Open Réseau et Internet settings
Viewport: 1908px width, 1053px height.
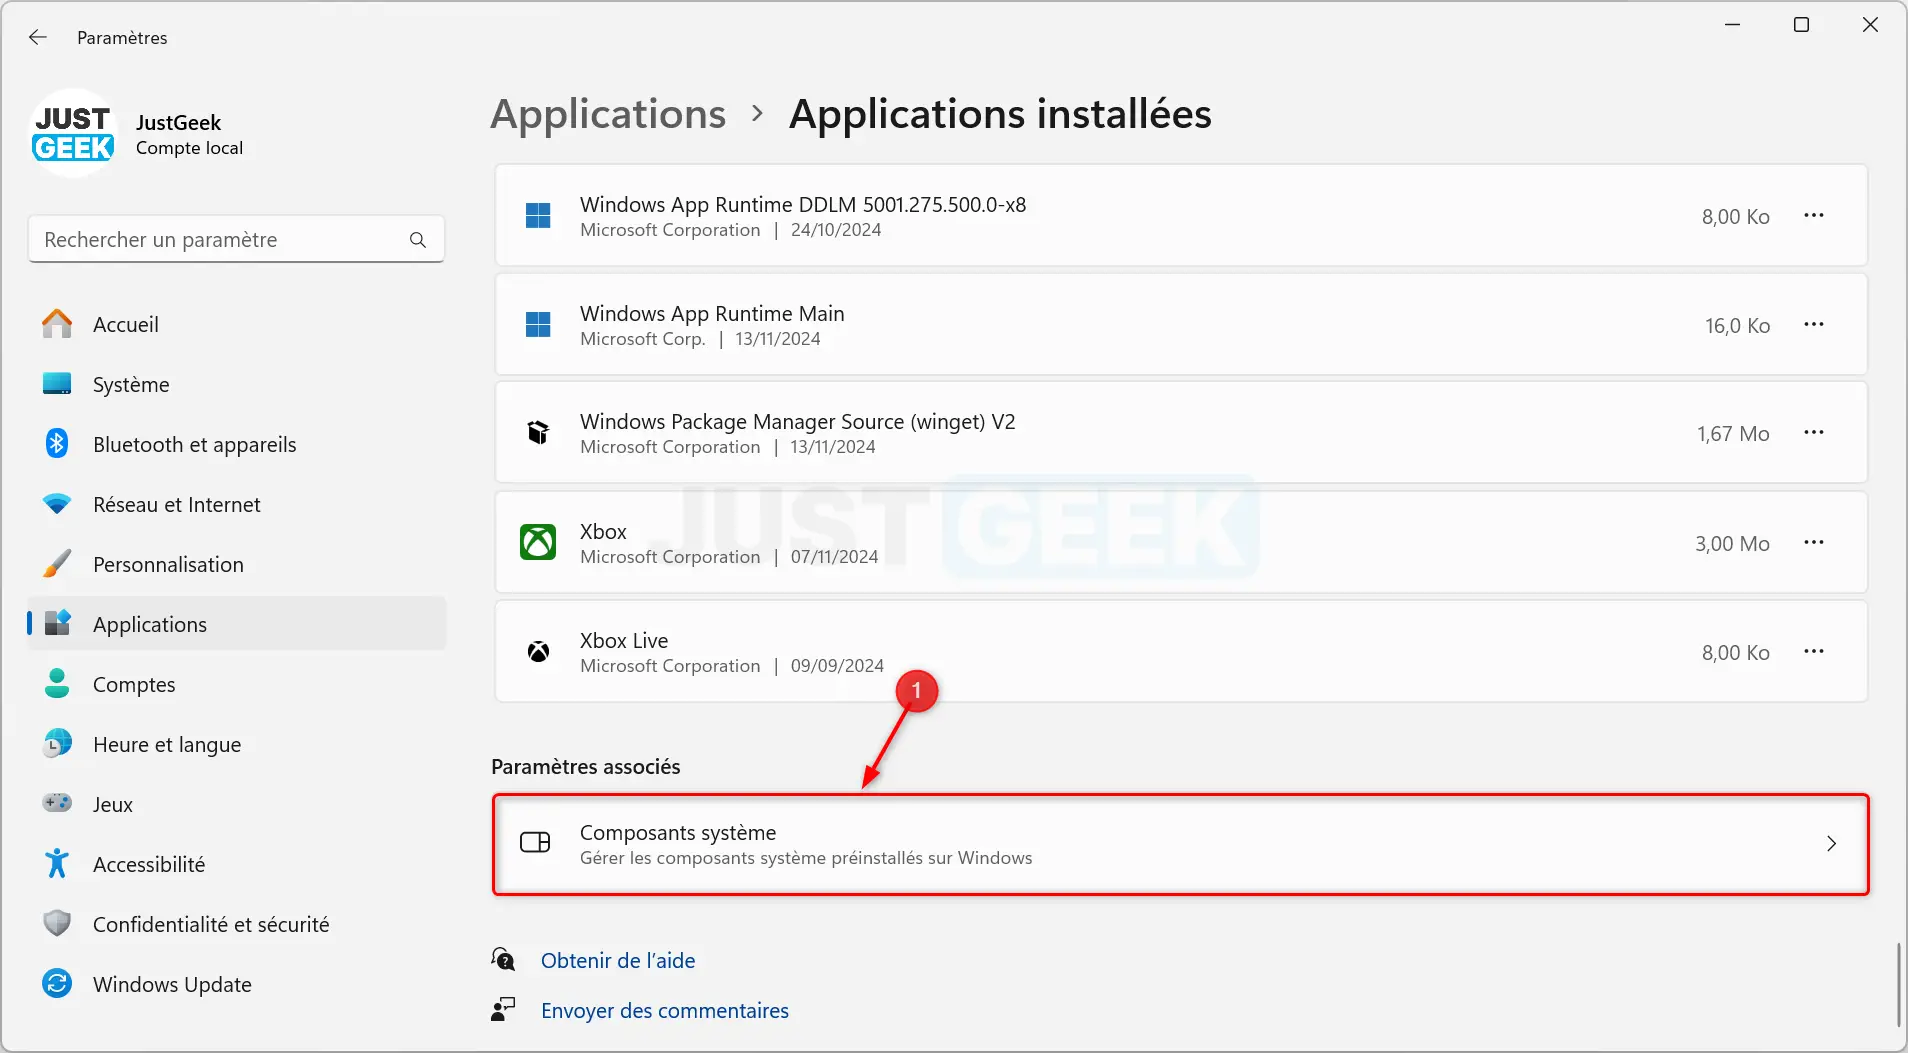236,504
